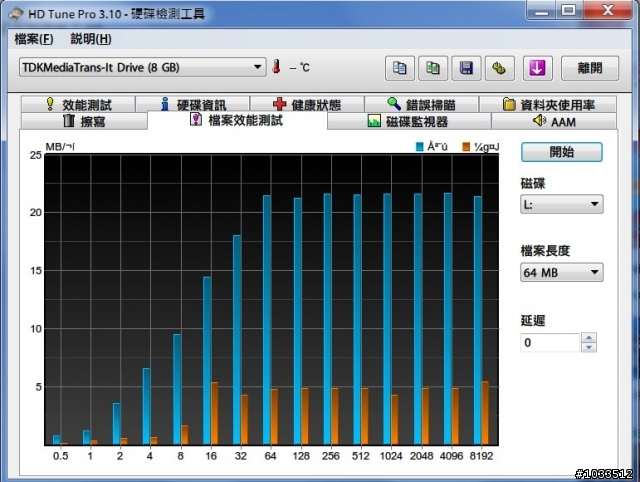The width and height of the screenshot is (640, 482).
Task: Expand the TDKMediaTrans-It Drive selector dropdown
Action: point(142,67)
